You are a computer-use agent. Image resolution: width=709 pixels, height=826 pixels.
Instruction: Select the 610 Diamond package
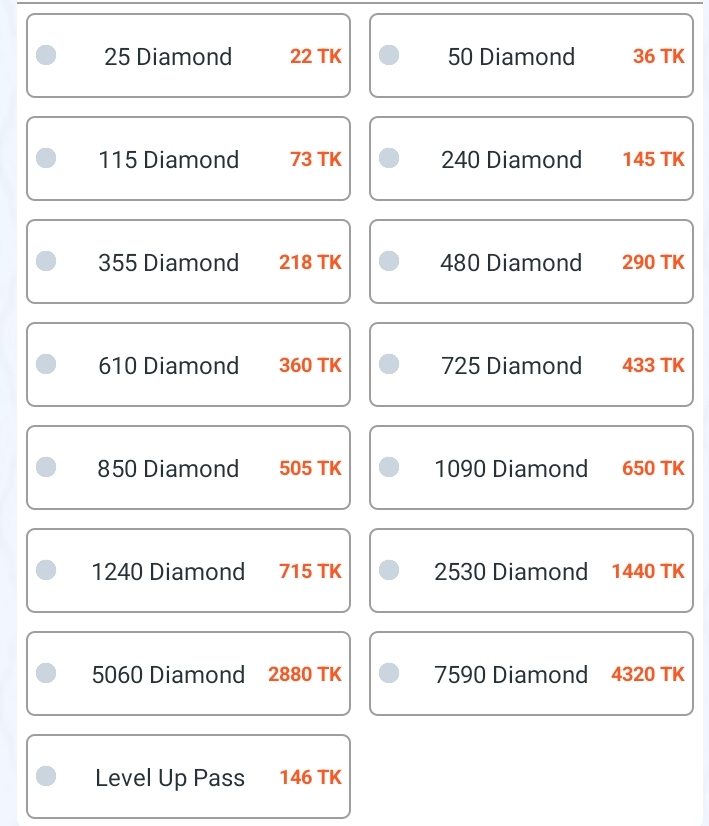(x=188, y=365)
